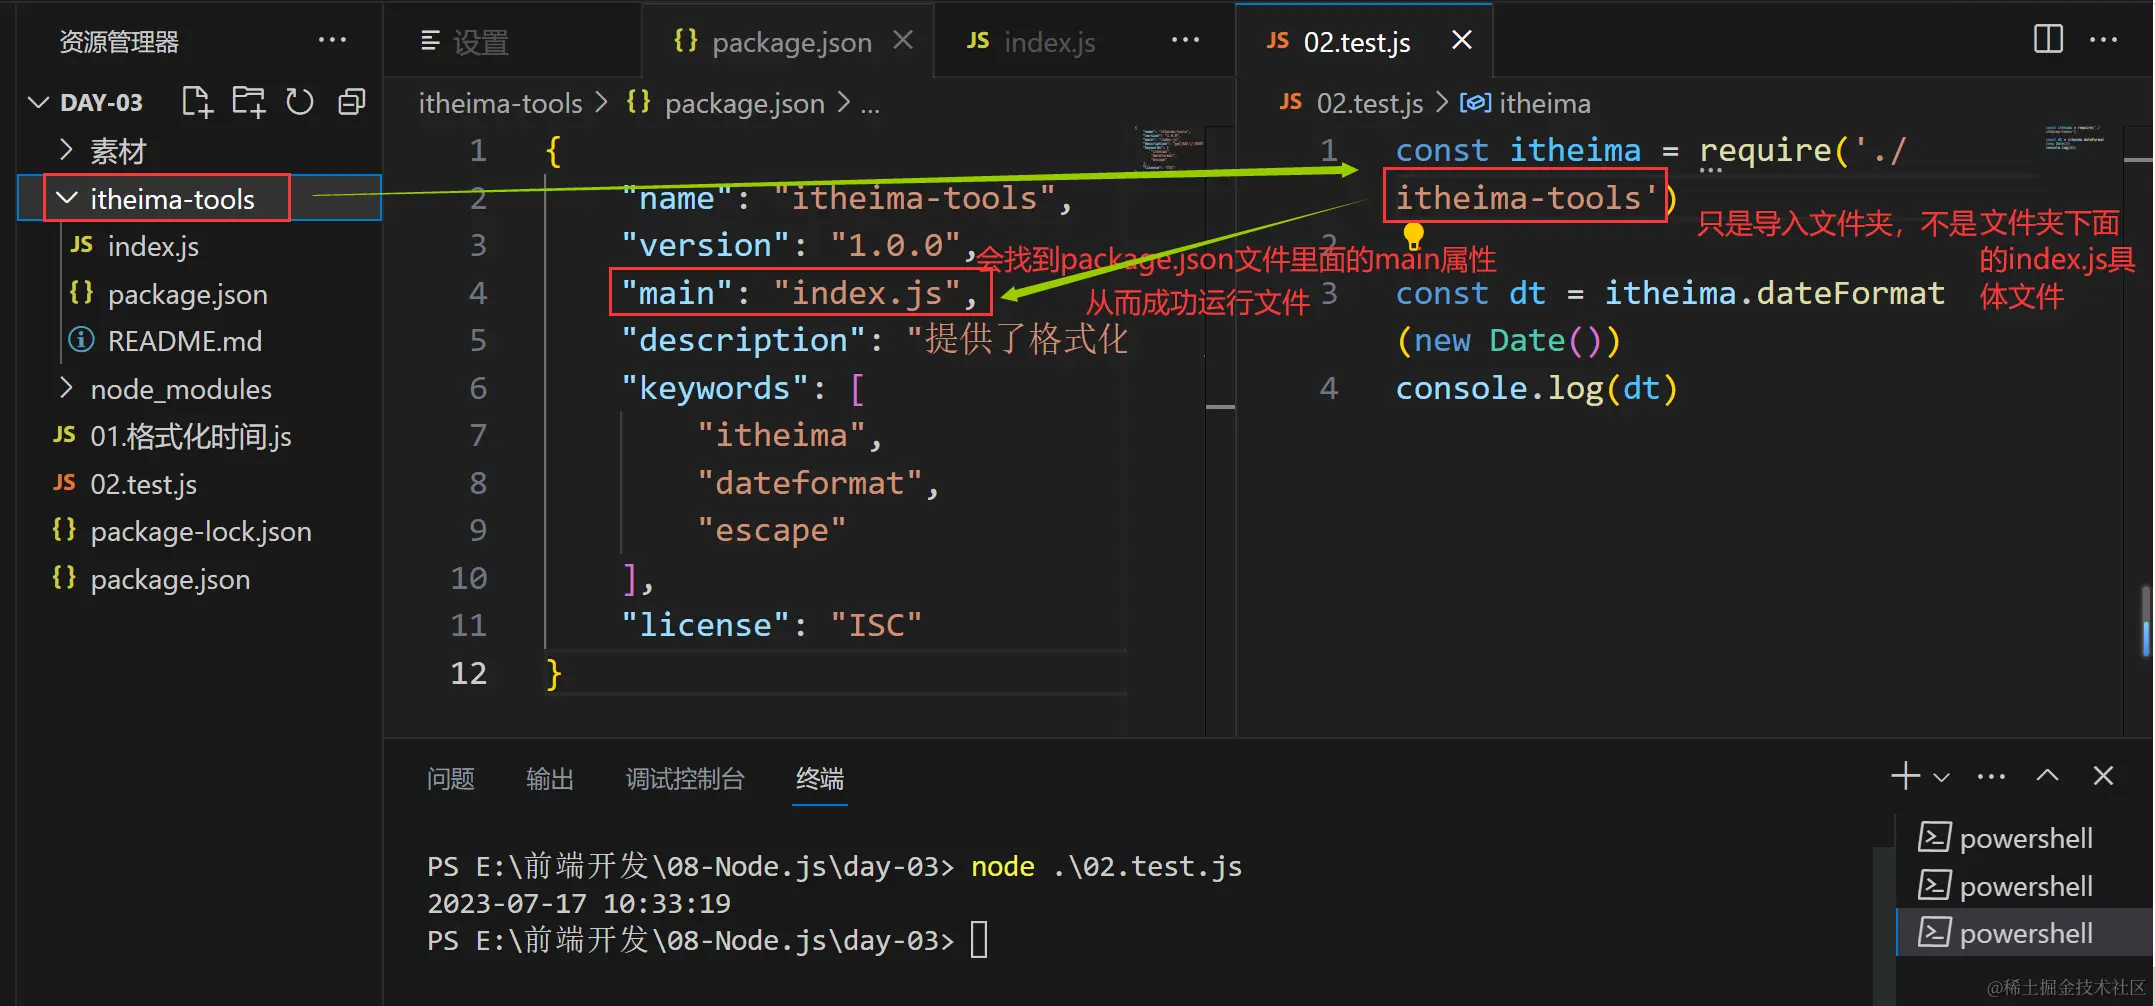The height and width of the screenshot is (1006, 2155).
Task: Click the terminal prompt input cursor
Action: click(979, 940)
